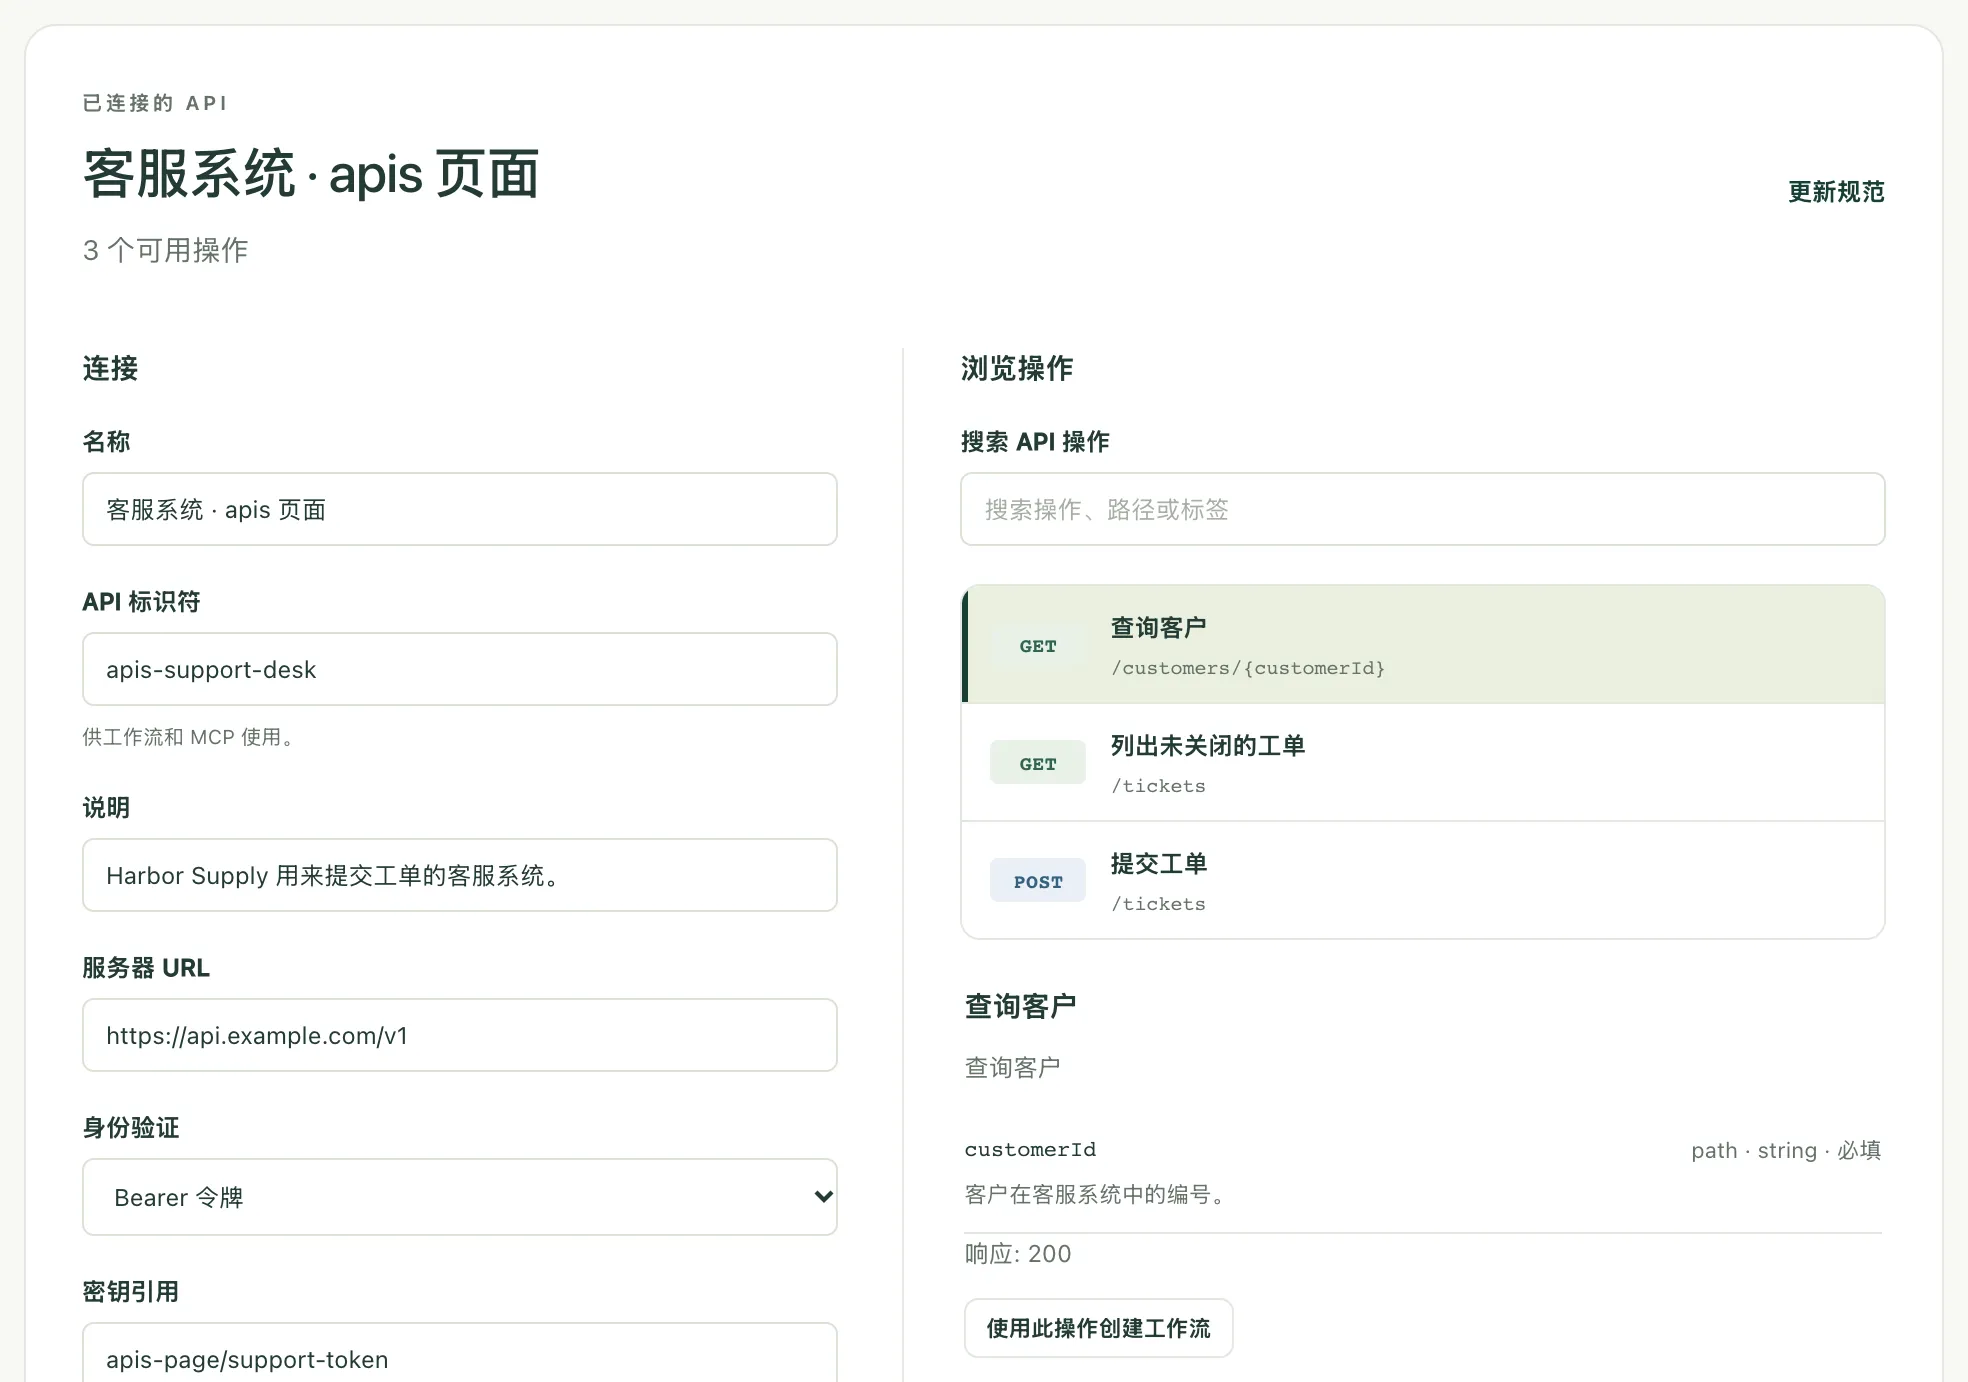1968x1382 pixels.
Task: Edit the 密钥引用 field apis-page/support-token
Action: click(460, 1353)
